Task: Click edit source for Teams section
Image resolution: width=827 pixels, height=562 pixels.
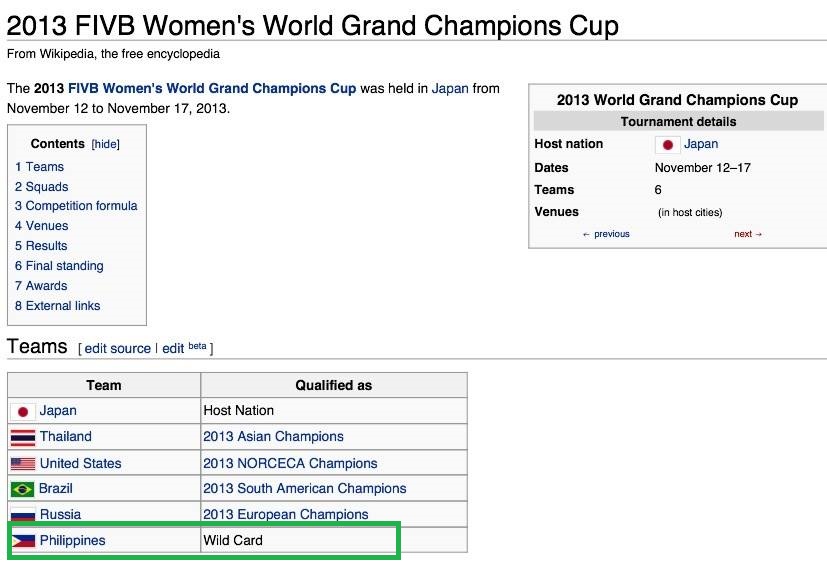Action: 117,349
